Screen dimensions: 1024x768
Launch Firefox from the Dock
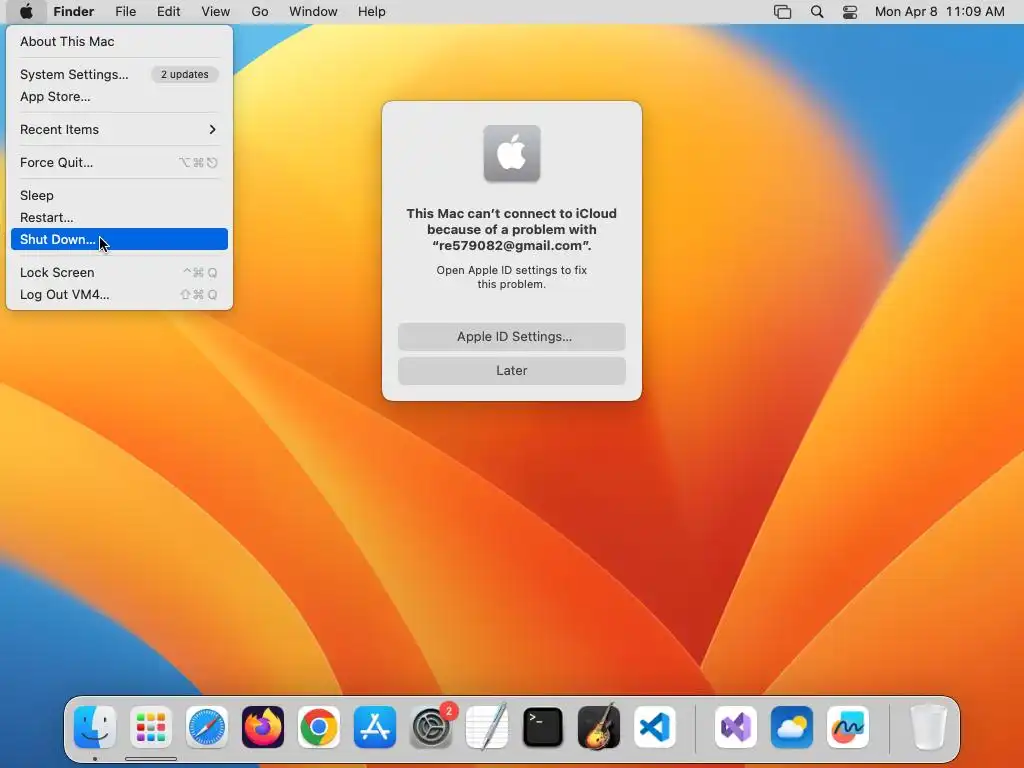click(x=263, y=727)
